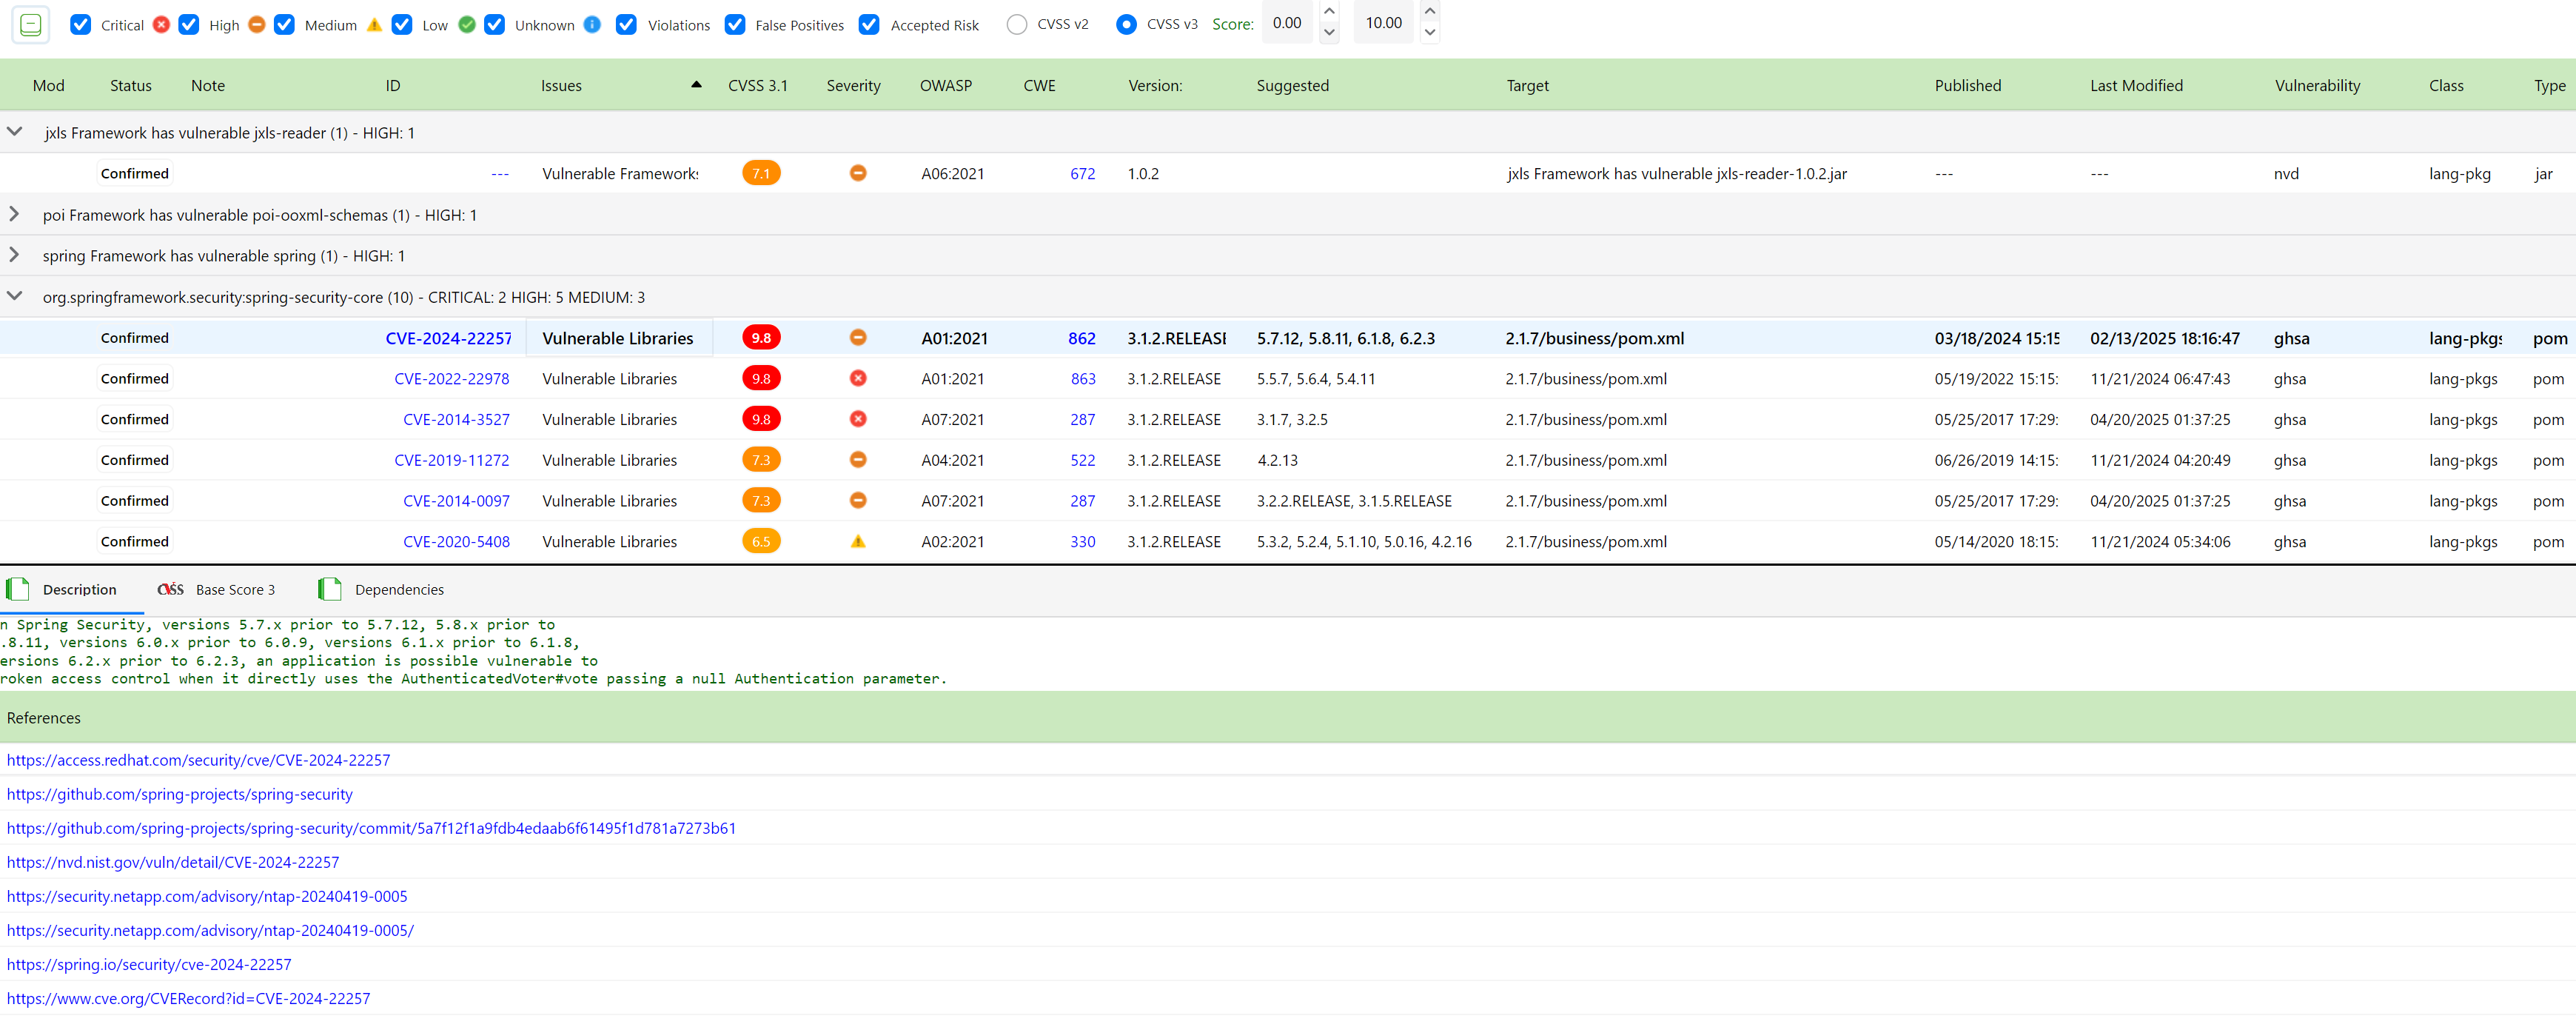
Task: Expand the spring Framework vulnerable group
Action: (15, 255)
